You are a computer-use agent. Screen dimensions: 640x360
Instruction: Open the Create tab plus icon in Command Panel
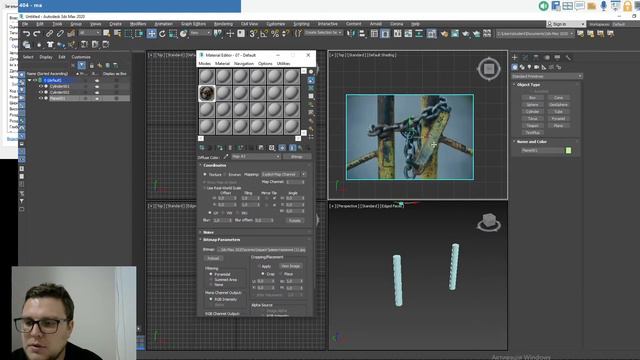click(515, 58)
